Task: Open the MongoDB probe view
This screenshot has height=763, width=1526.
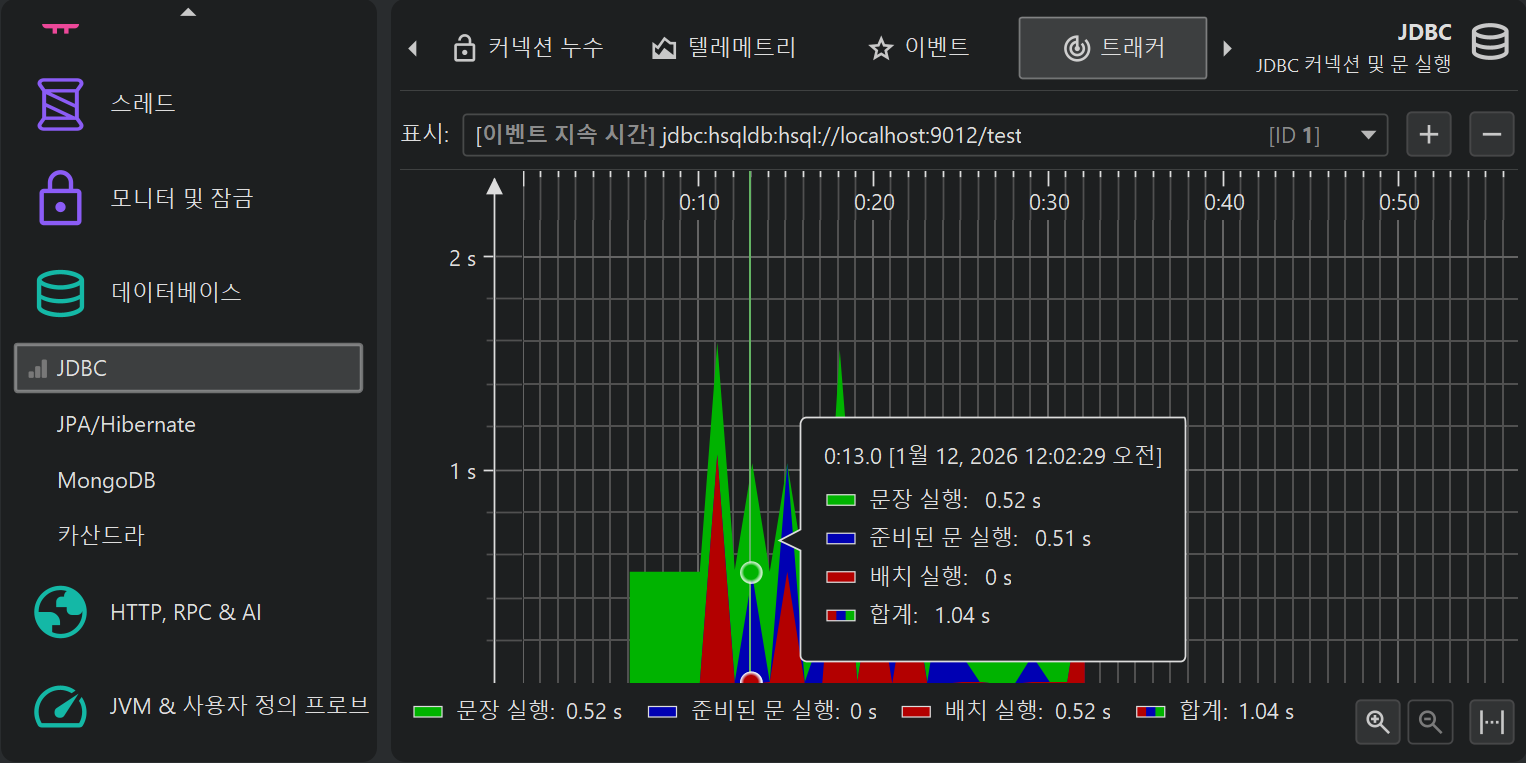Action: [x=107, y=480]
